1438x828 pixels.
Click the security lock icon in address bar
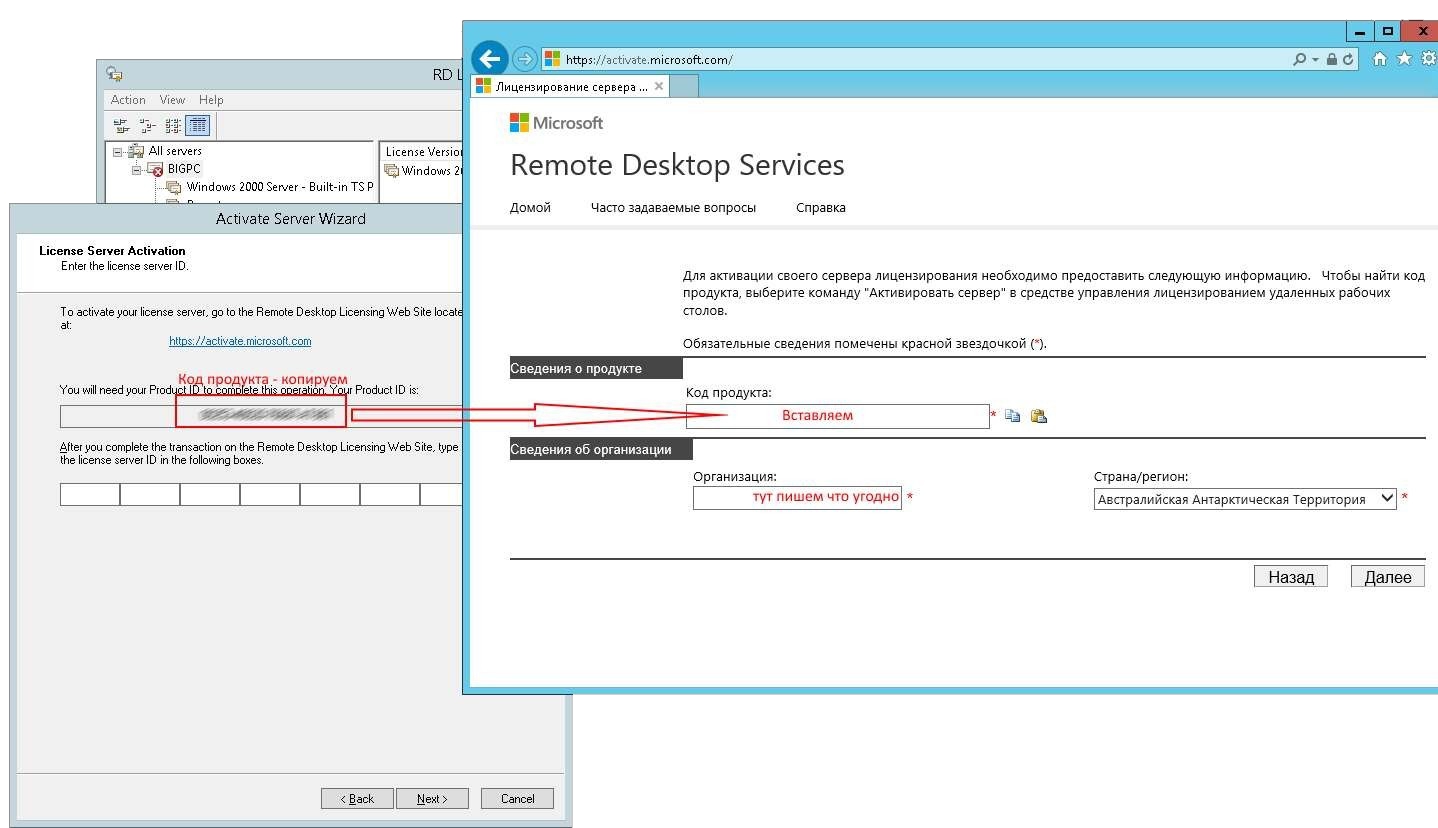[x=1331, y=60]
